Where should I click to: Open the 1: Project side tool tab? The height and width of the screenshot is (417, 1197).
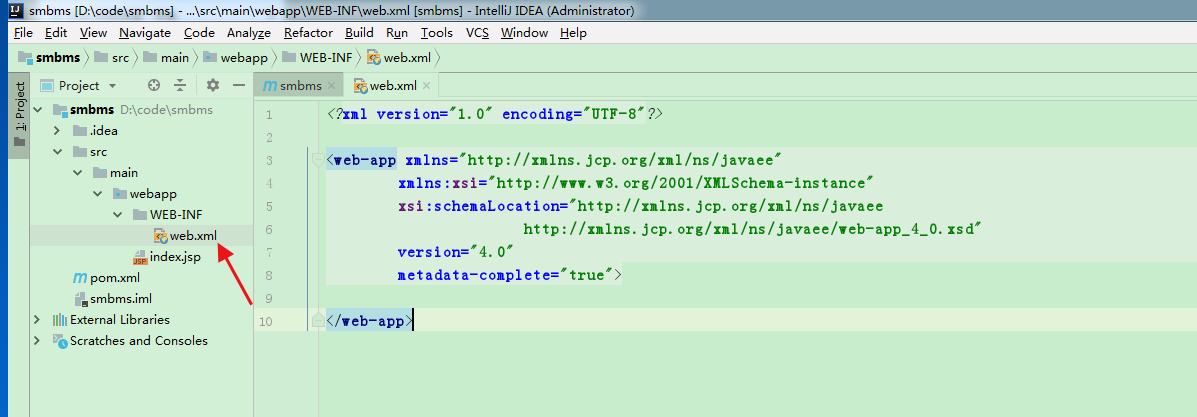20,116
